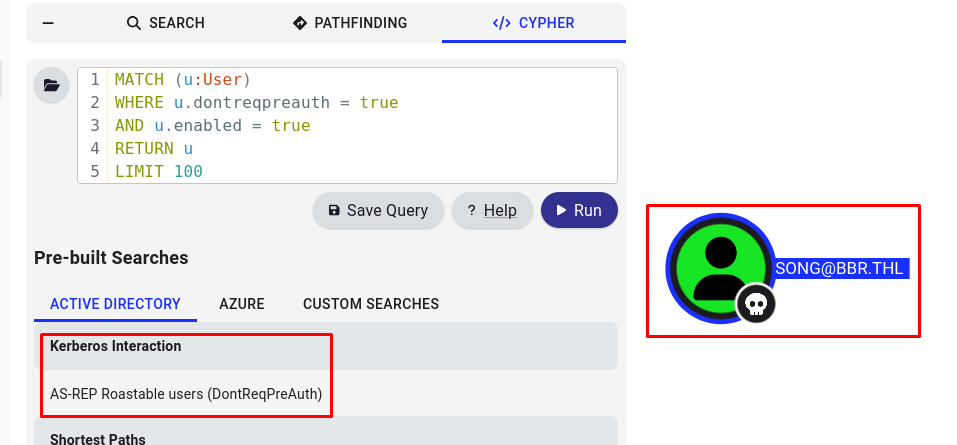Screen dimensions: 957x445
Task: Open the CUSTOM SEARCHES tab
Action: [x=371, y=303]
